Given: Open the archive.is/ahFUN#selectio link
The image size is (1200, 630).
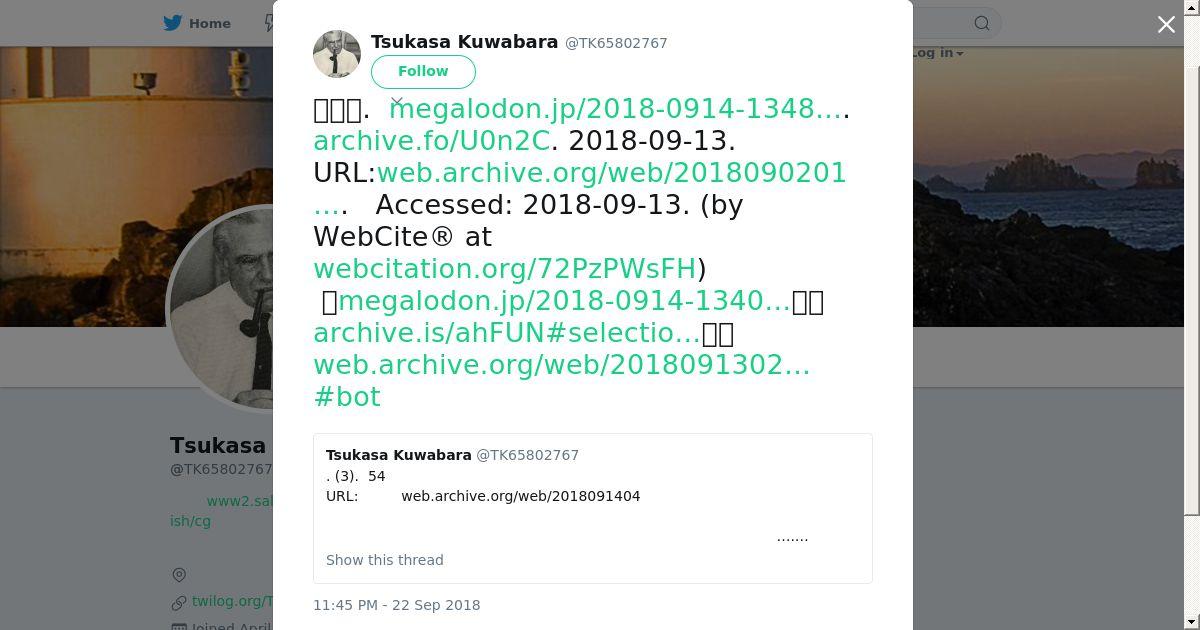Looking at the screenshot, I should [507, 333].
